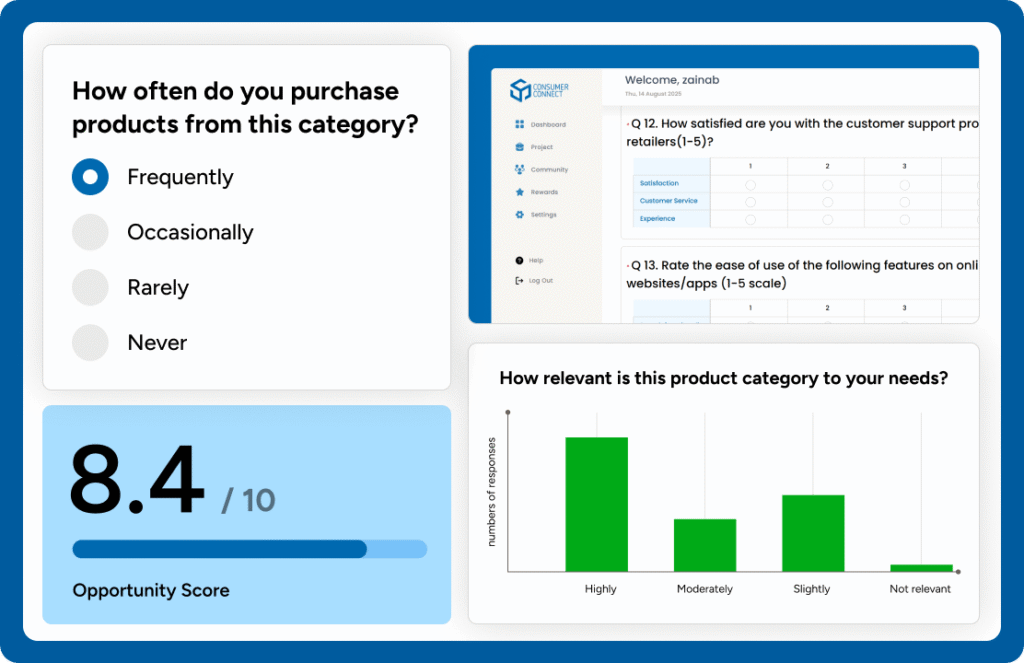The height and width of the screenshot is (663, 1024).
Task: Choose the Occasionally radio option
Action: tap(90, 232)
